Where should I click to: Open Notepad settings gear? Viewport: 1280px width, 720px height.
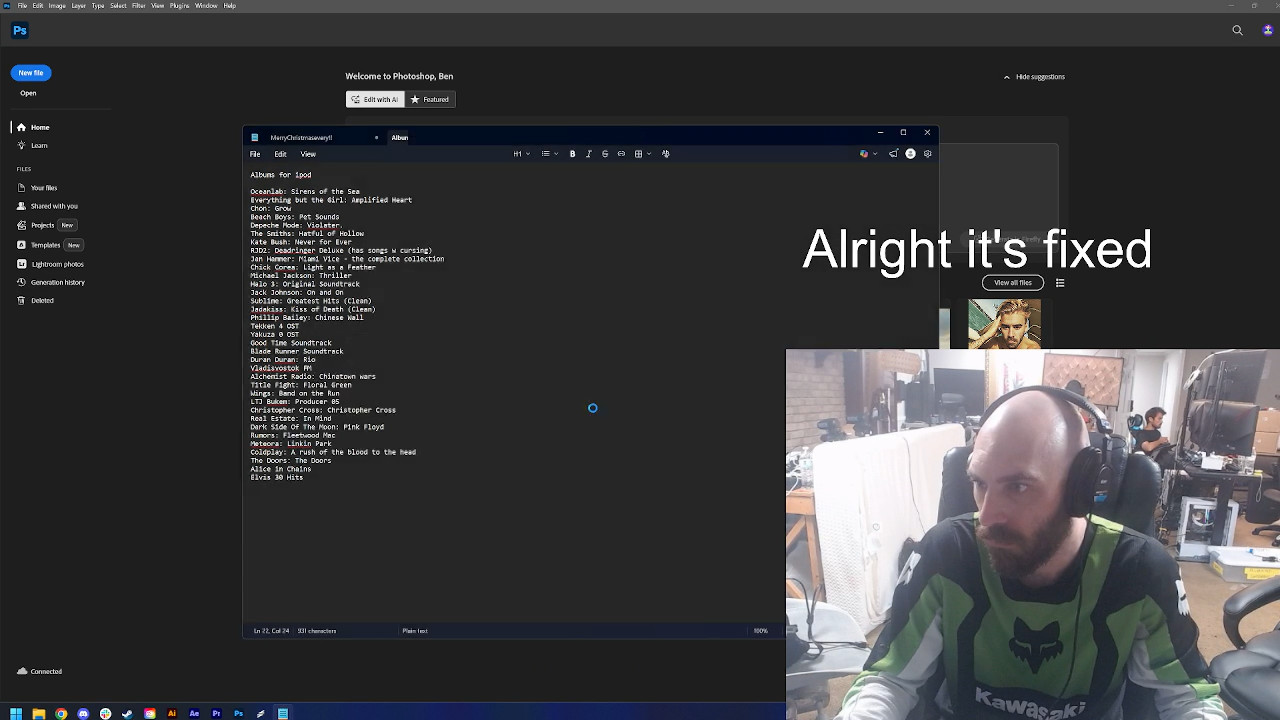click(927, 154)
